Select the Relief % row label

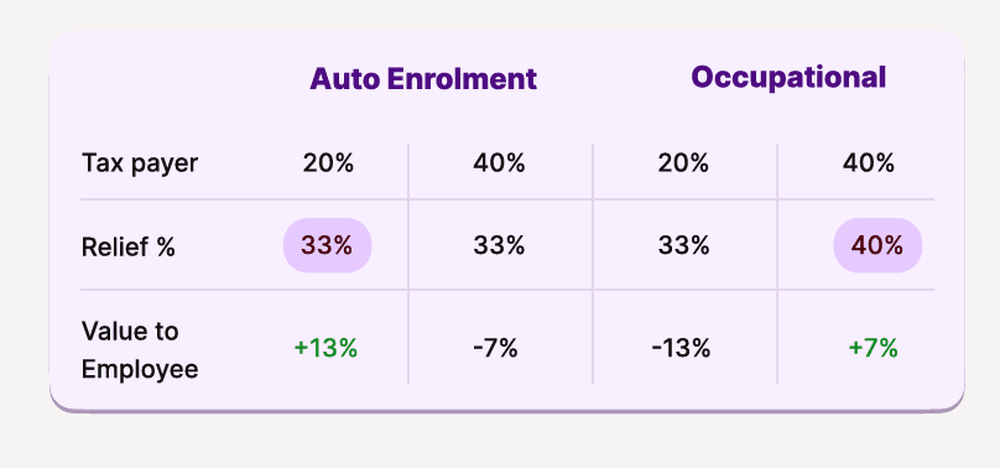[x=128, y=246]
